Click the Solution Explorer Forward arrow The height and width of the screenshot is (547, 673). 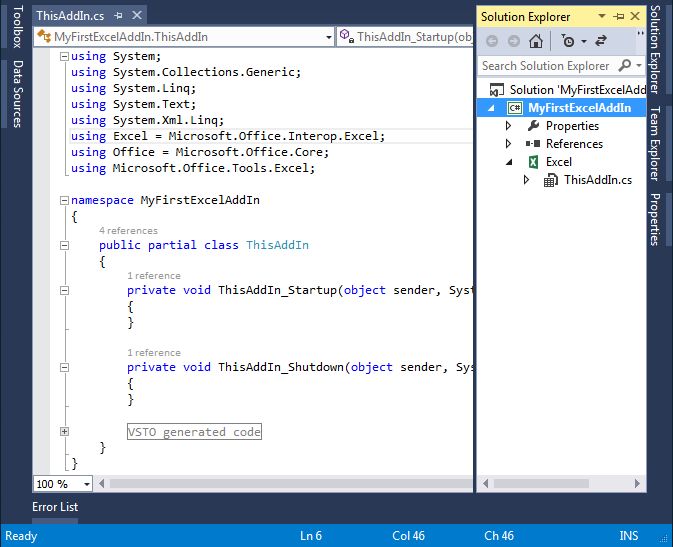pyautogui.click(x=513, y=41)
